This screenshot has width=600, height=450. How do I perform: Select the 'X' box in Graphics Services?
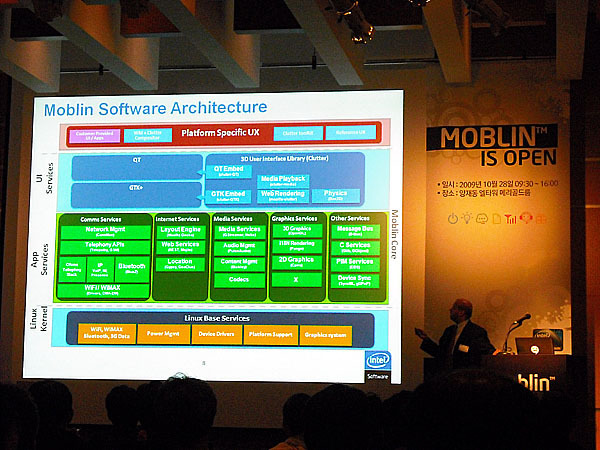pos(297,280)
